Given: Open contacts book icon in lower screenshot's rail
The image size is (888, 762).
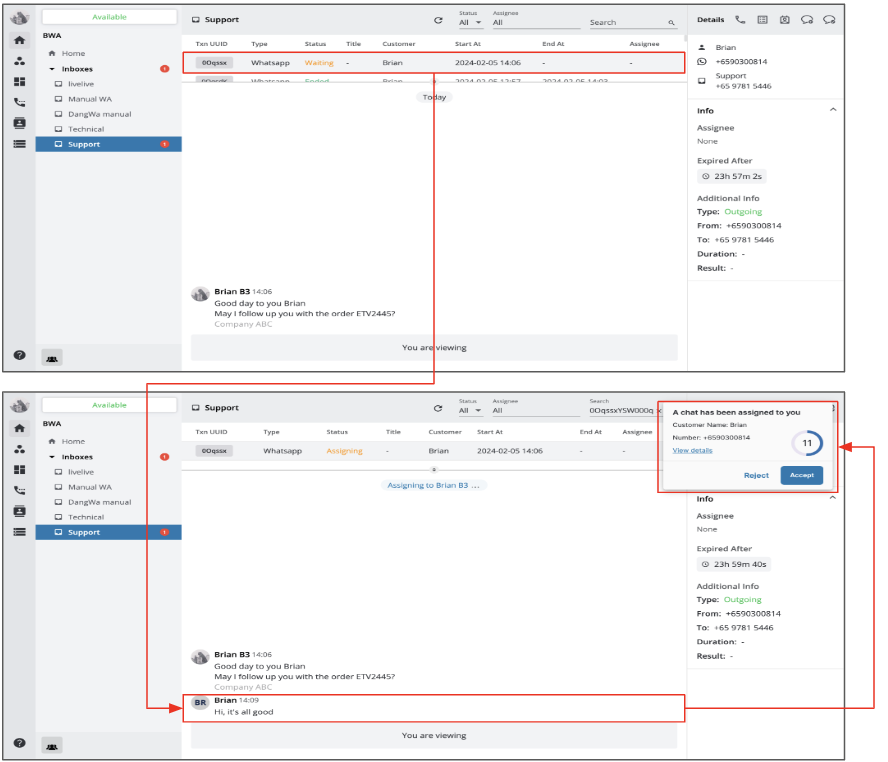Looking at the screenshot, I should [x=19, y=511].
